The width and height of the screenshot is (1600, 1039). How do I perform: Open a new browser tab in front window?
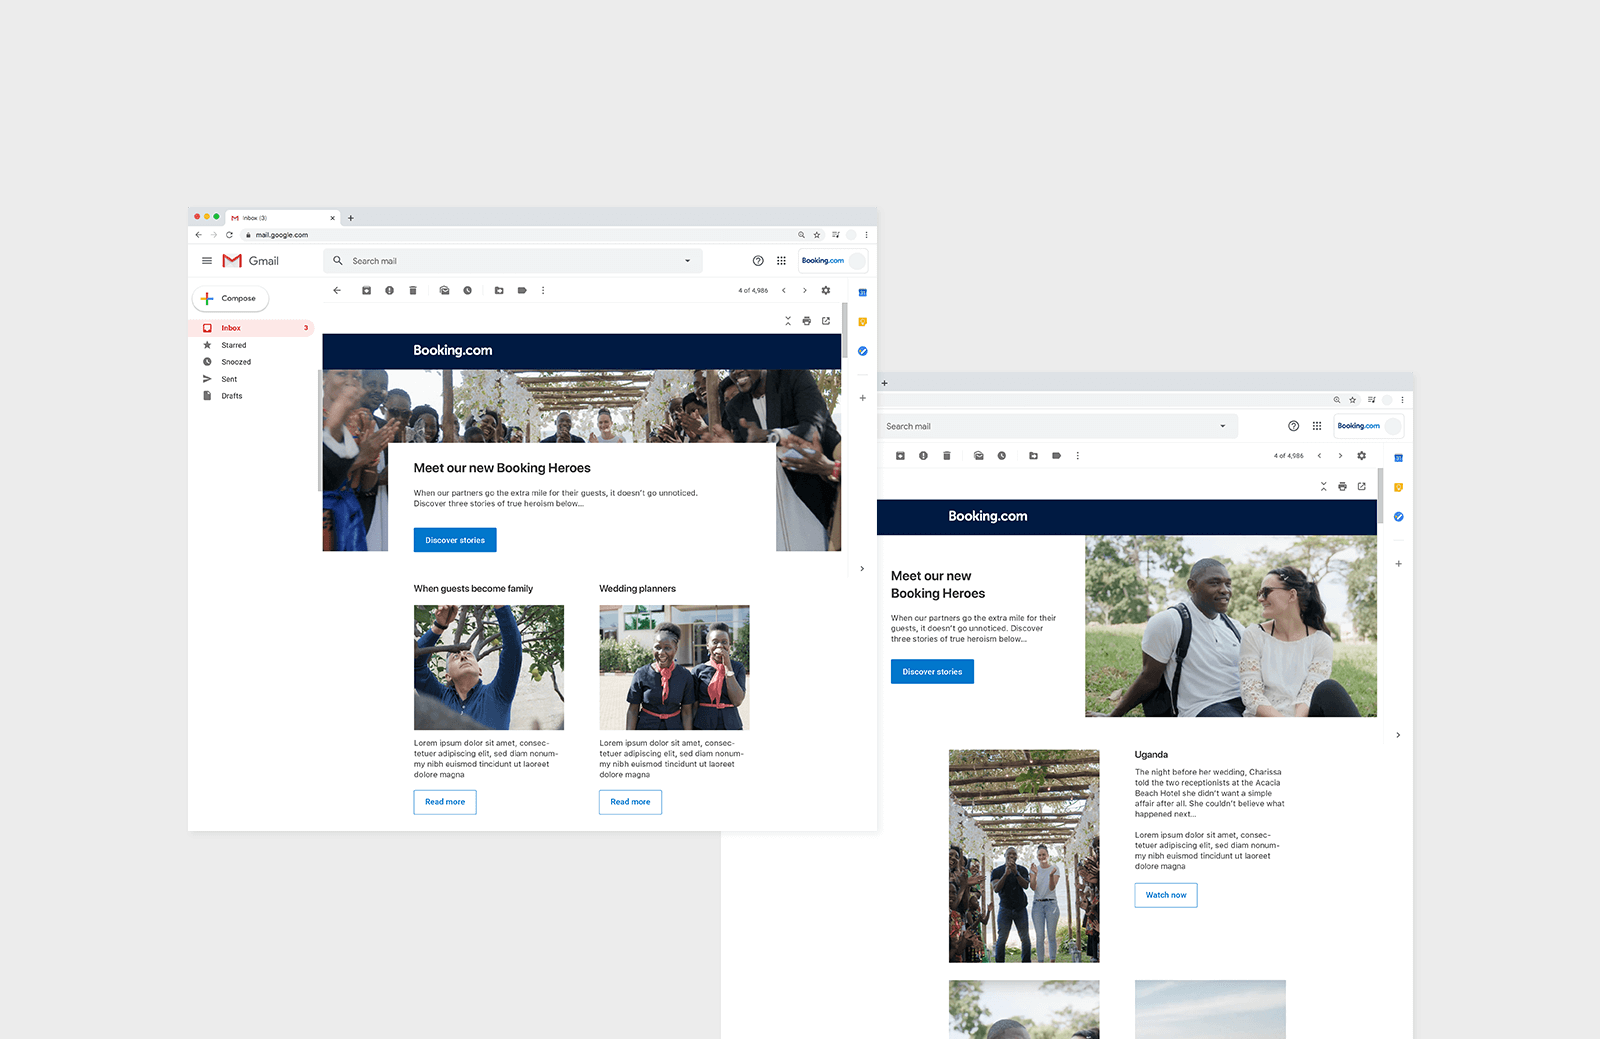[x=351, y=218]
